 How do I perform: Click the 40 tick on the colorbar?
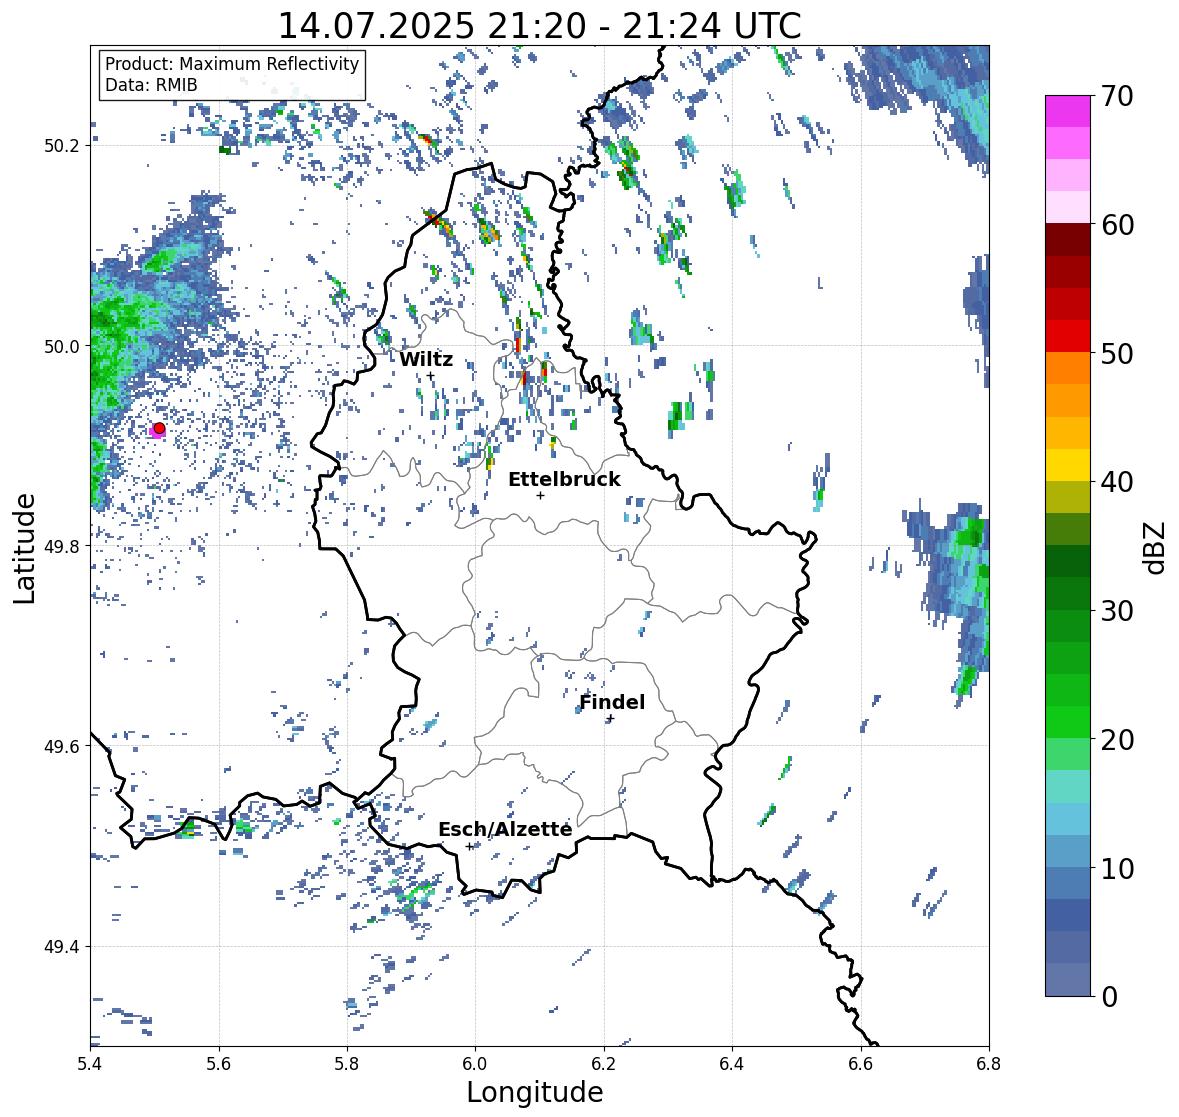coord(1117,482)
